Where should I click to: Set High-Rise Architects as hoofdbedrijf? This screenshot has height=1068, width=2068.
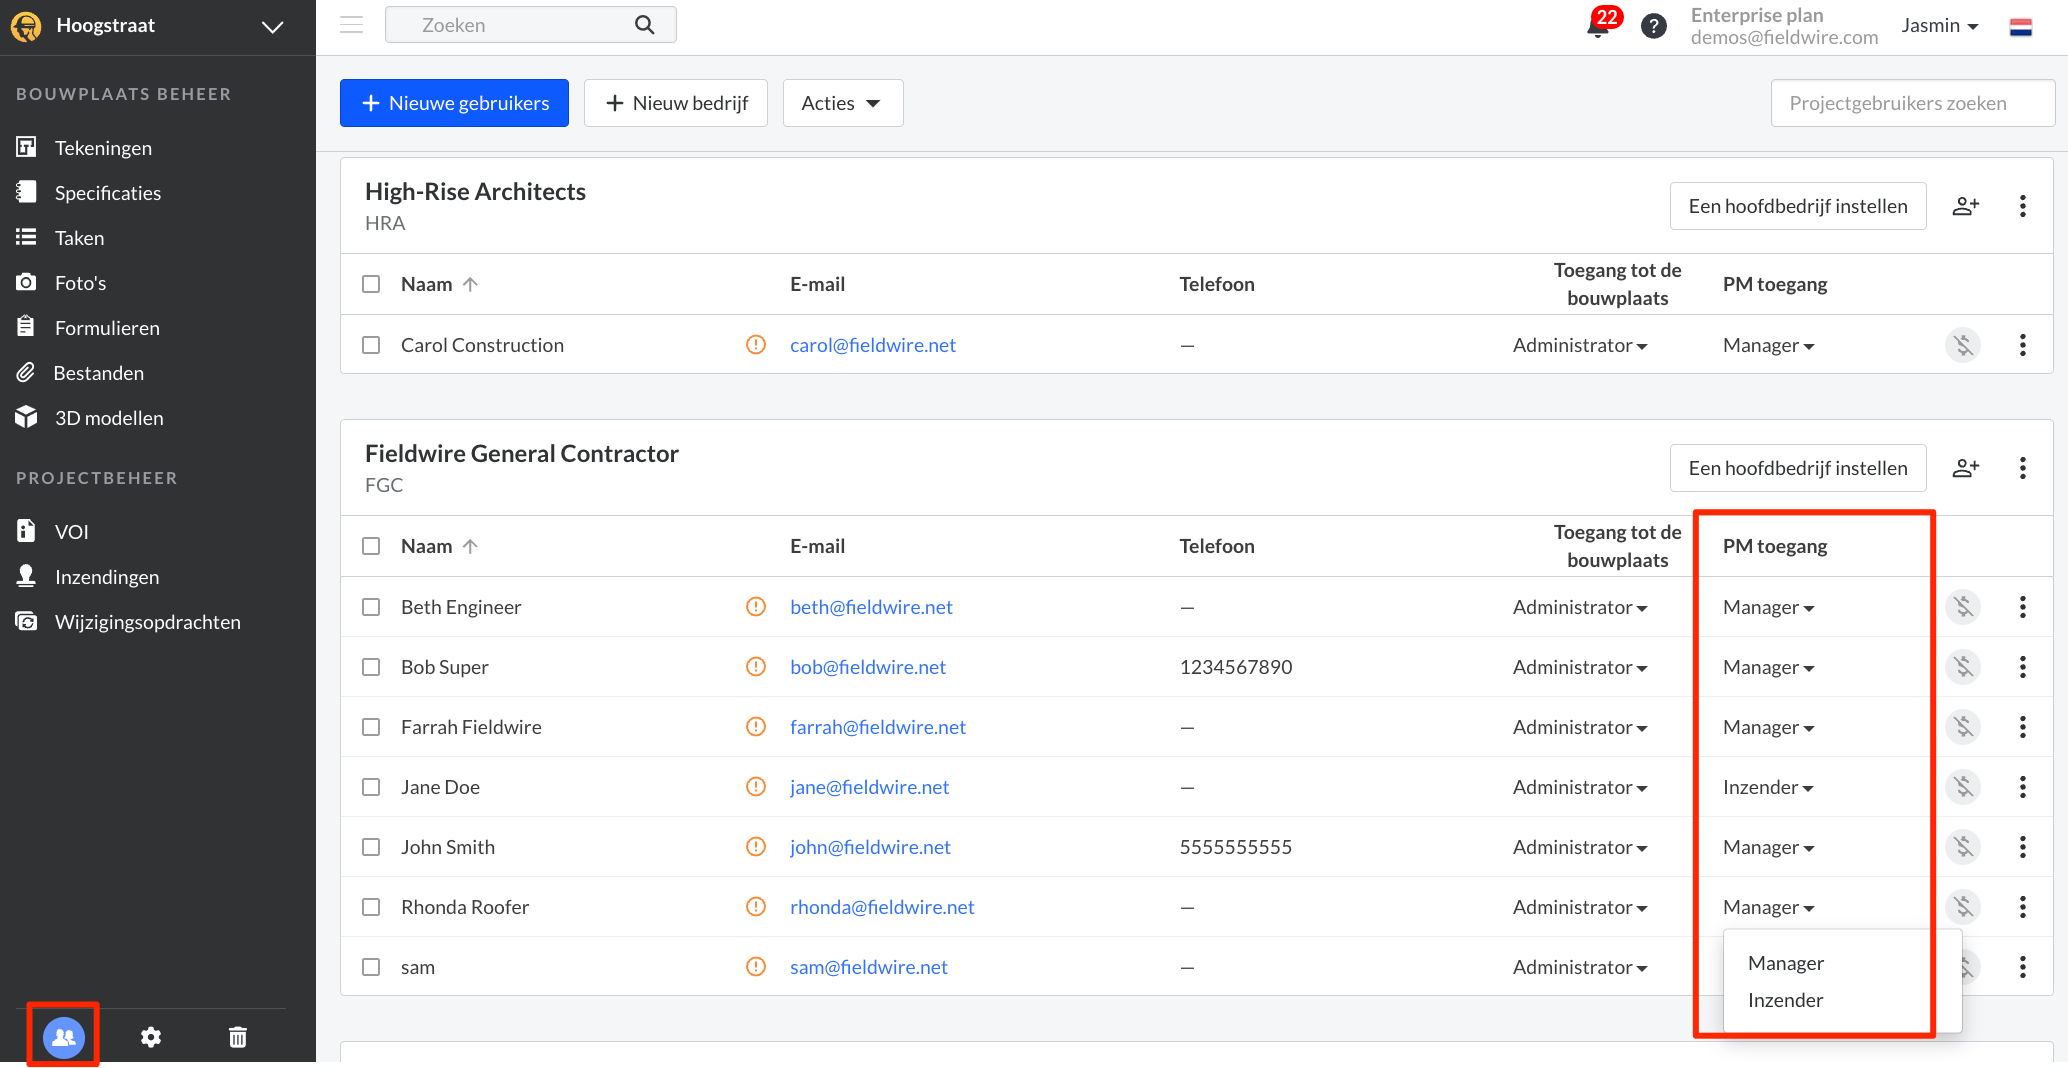click(x=1798, y=206)
